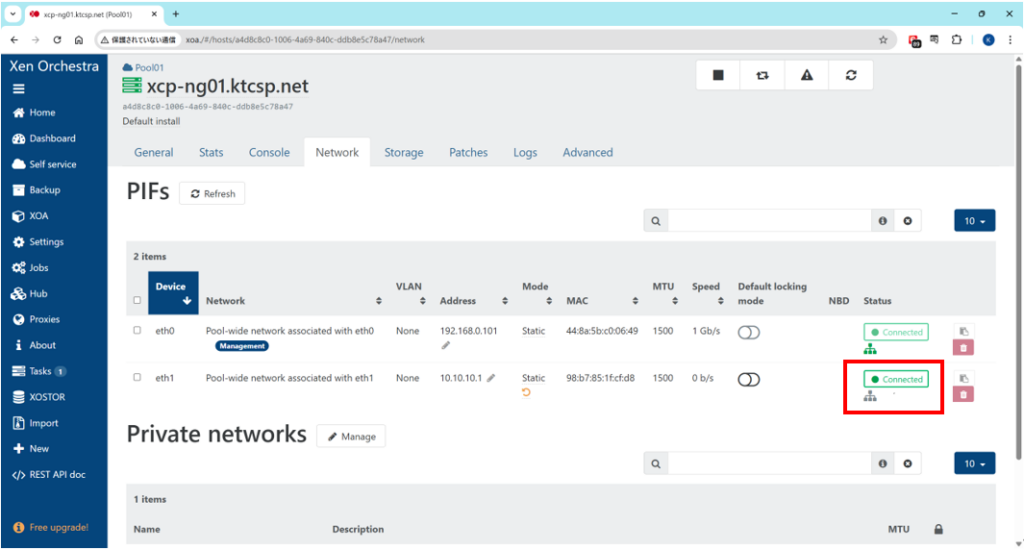This screenshot has height=550, width=1024.
Task: Click Manage button for Private networks
Action: (351, 436)
